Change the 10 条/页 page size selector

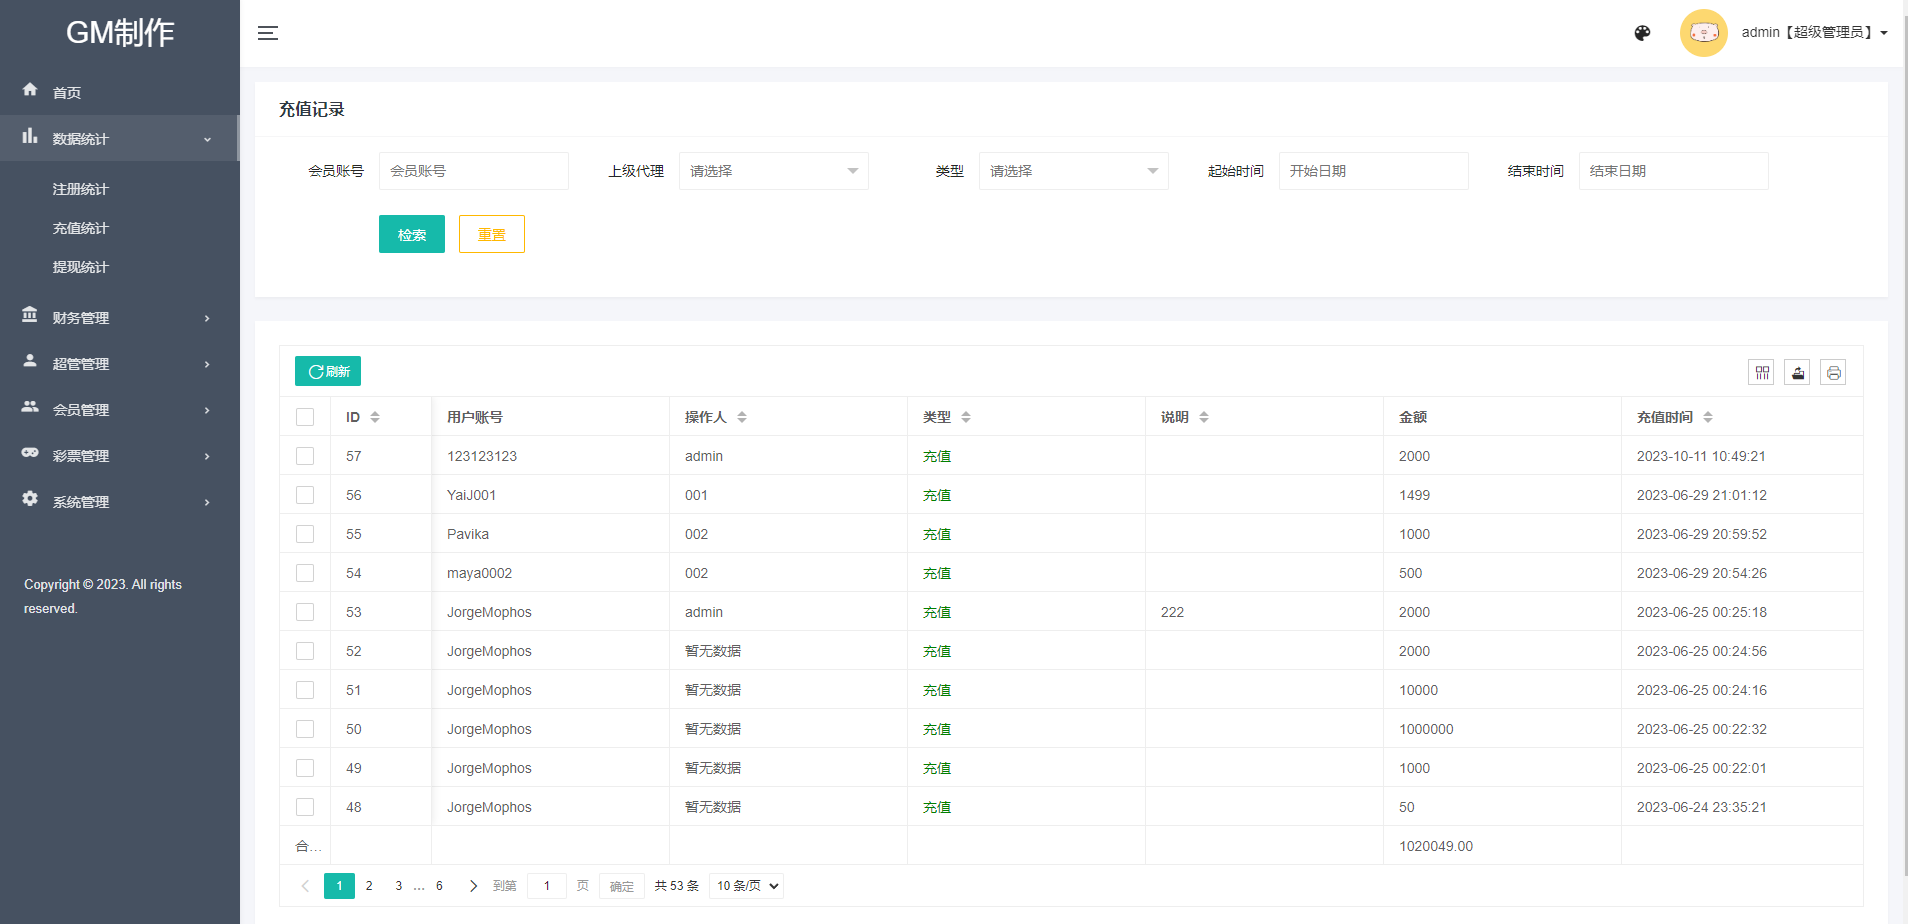tap(746, 886)
